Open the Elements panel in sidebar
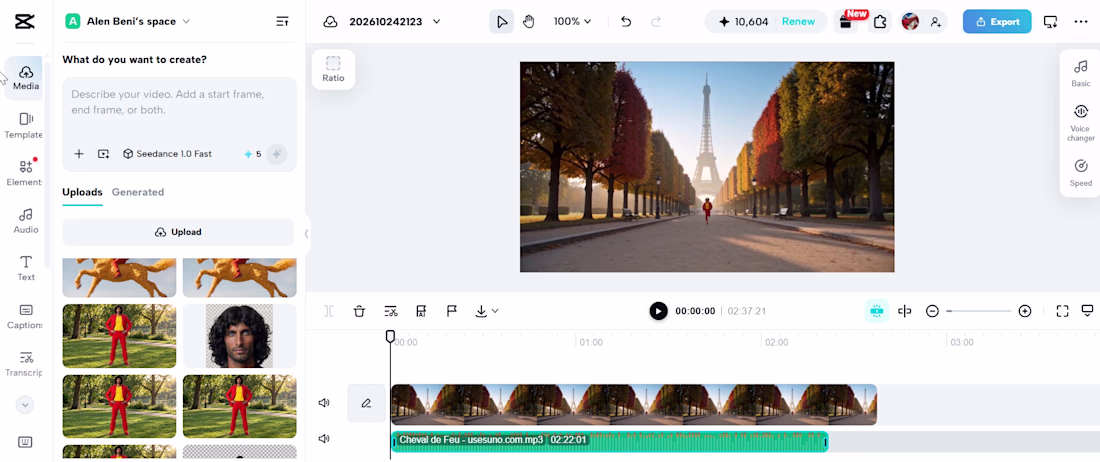Viewport: 1100px width, 462px height. (x=26, y=172)
